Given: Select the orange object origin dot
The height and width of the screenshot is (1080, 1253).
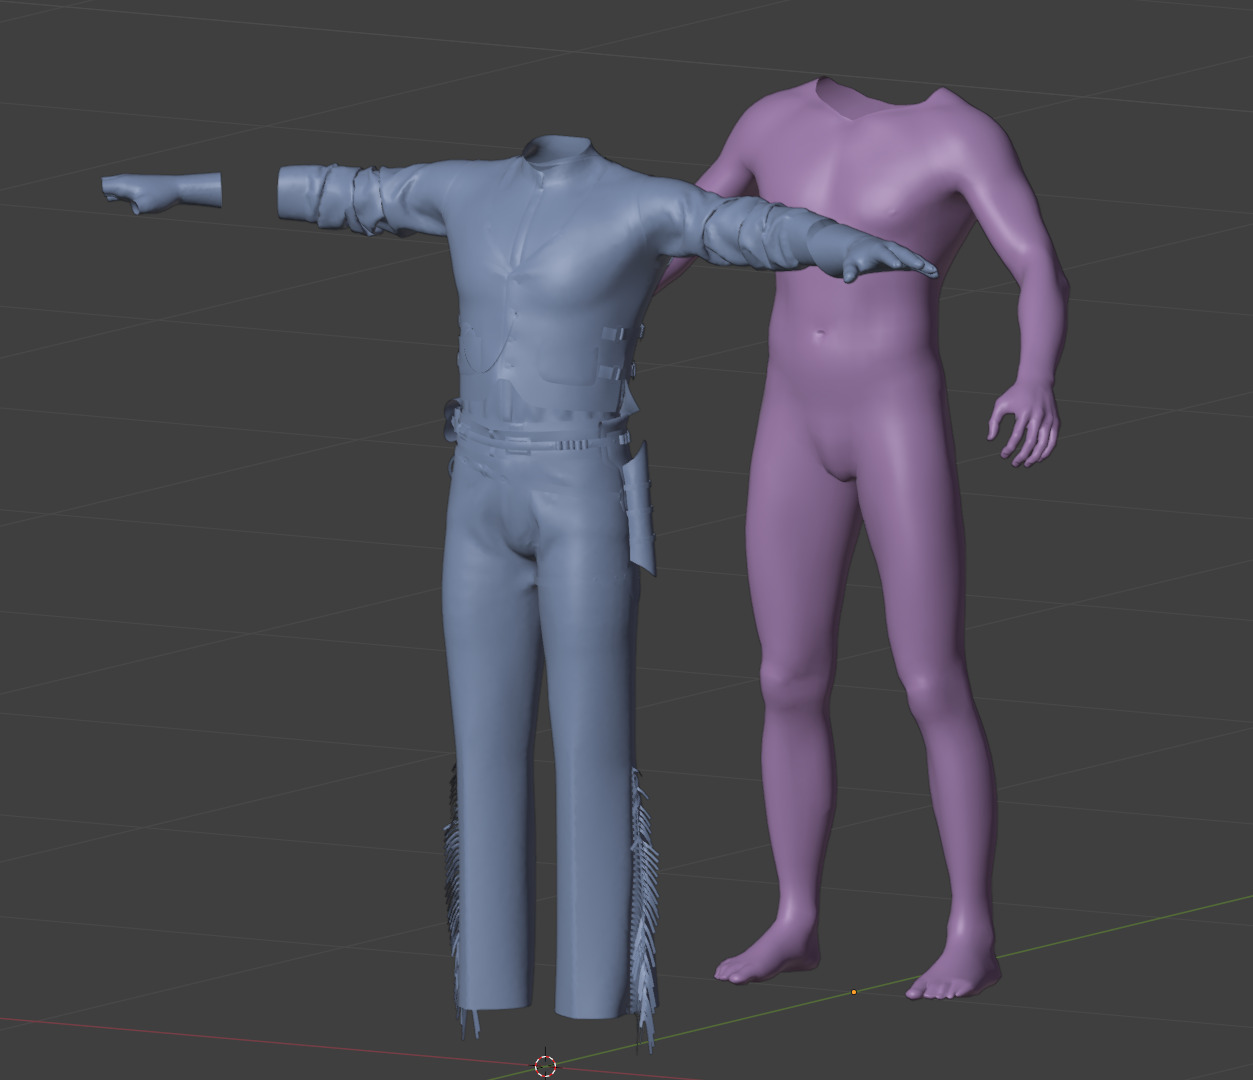Looking at the screenshot, I should pos(853,992).
